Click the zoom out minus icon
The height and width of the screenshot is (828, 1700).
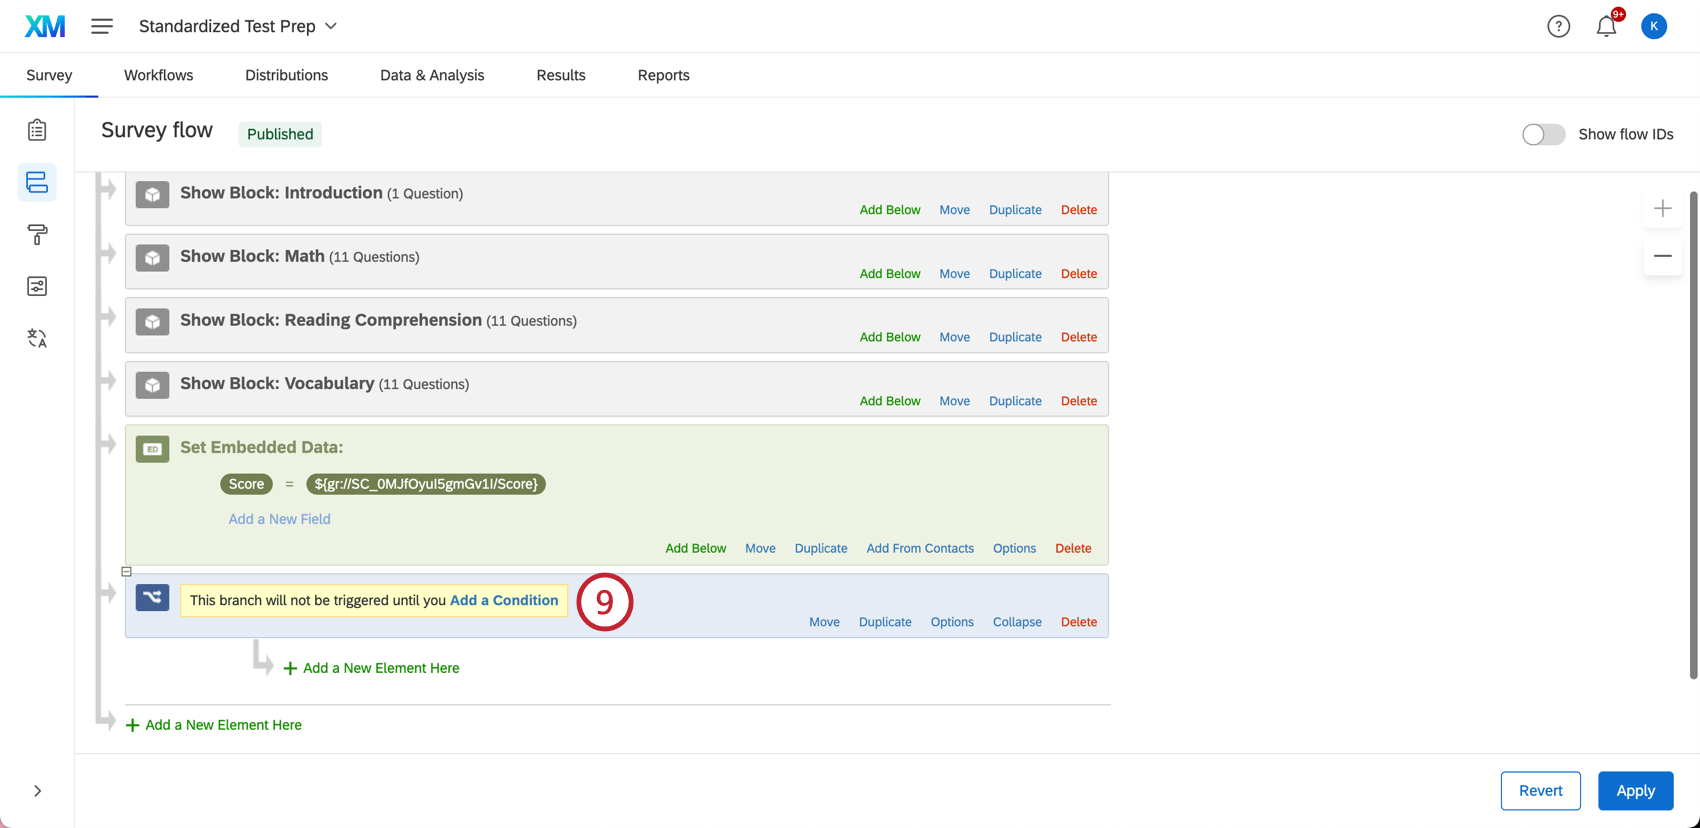(x=1662, y=256)
